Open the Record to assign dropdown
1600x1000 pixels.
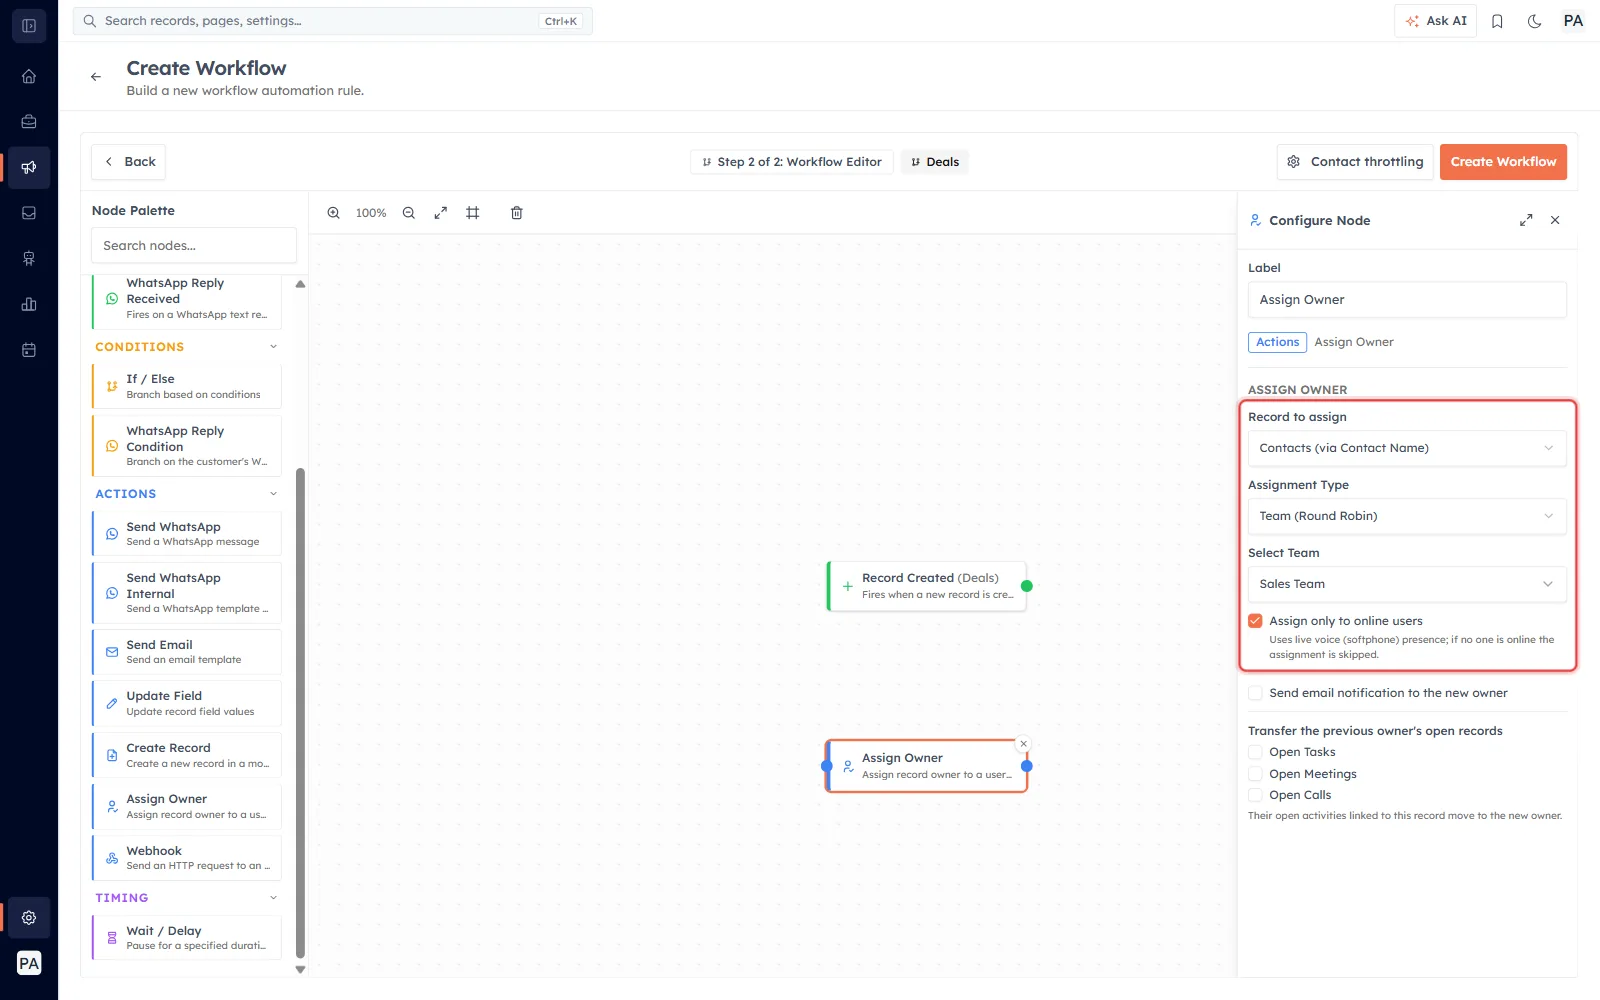click(1407, 448)
